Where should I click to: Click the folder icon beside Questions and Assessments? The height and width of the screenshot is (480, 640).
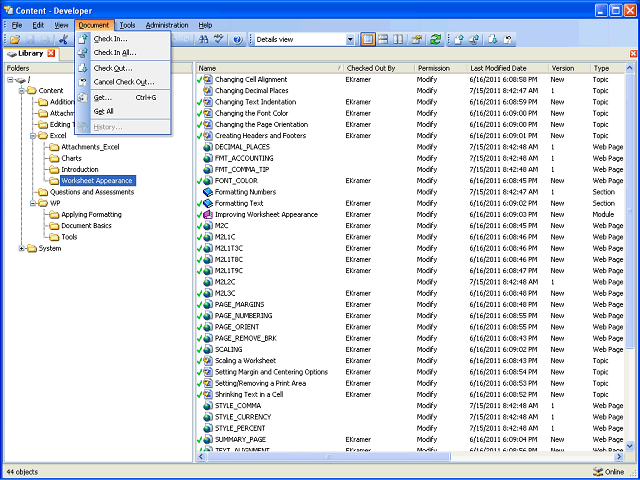(43, 192)
